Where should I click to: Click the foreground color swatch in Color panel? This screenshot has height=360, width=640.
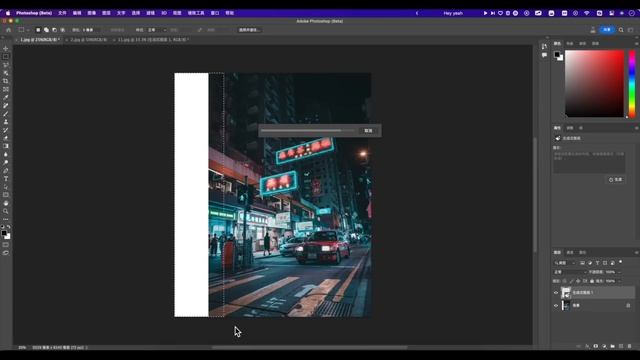[x=557, y=54]
